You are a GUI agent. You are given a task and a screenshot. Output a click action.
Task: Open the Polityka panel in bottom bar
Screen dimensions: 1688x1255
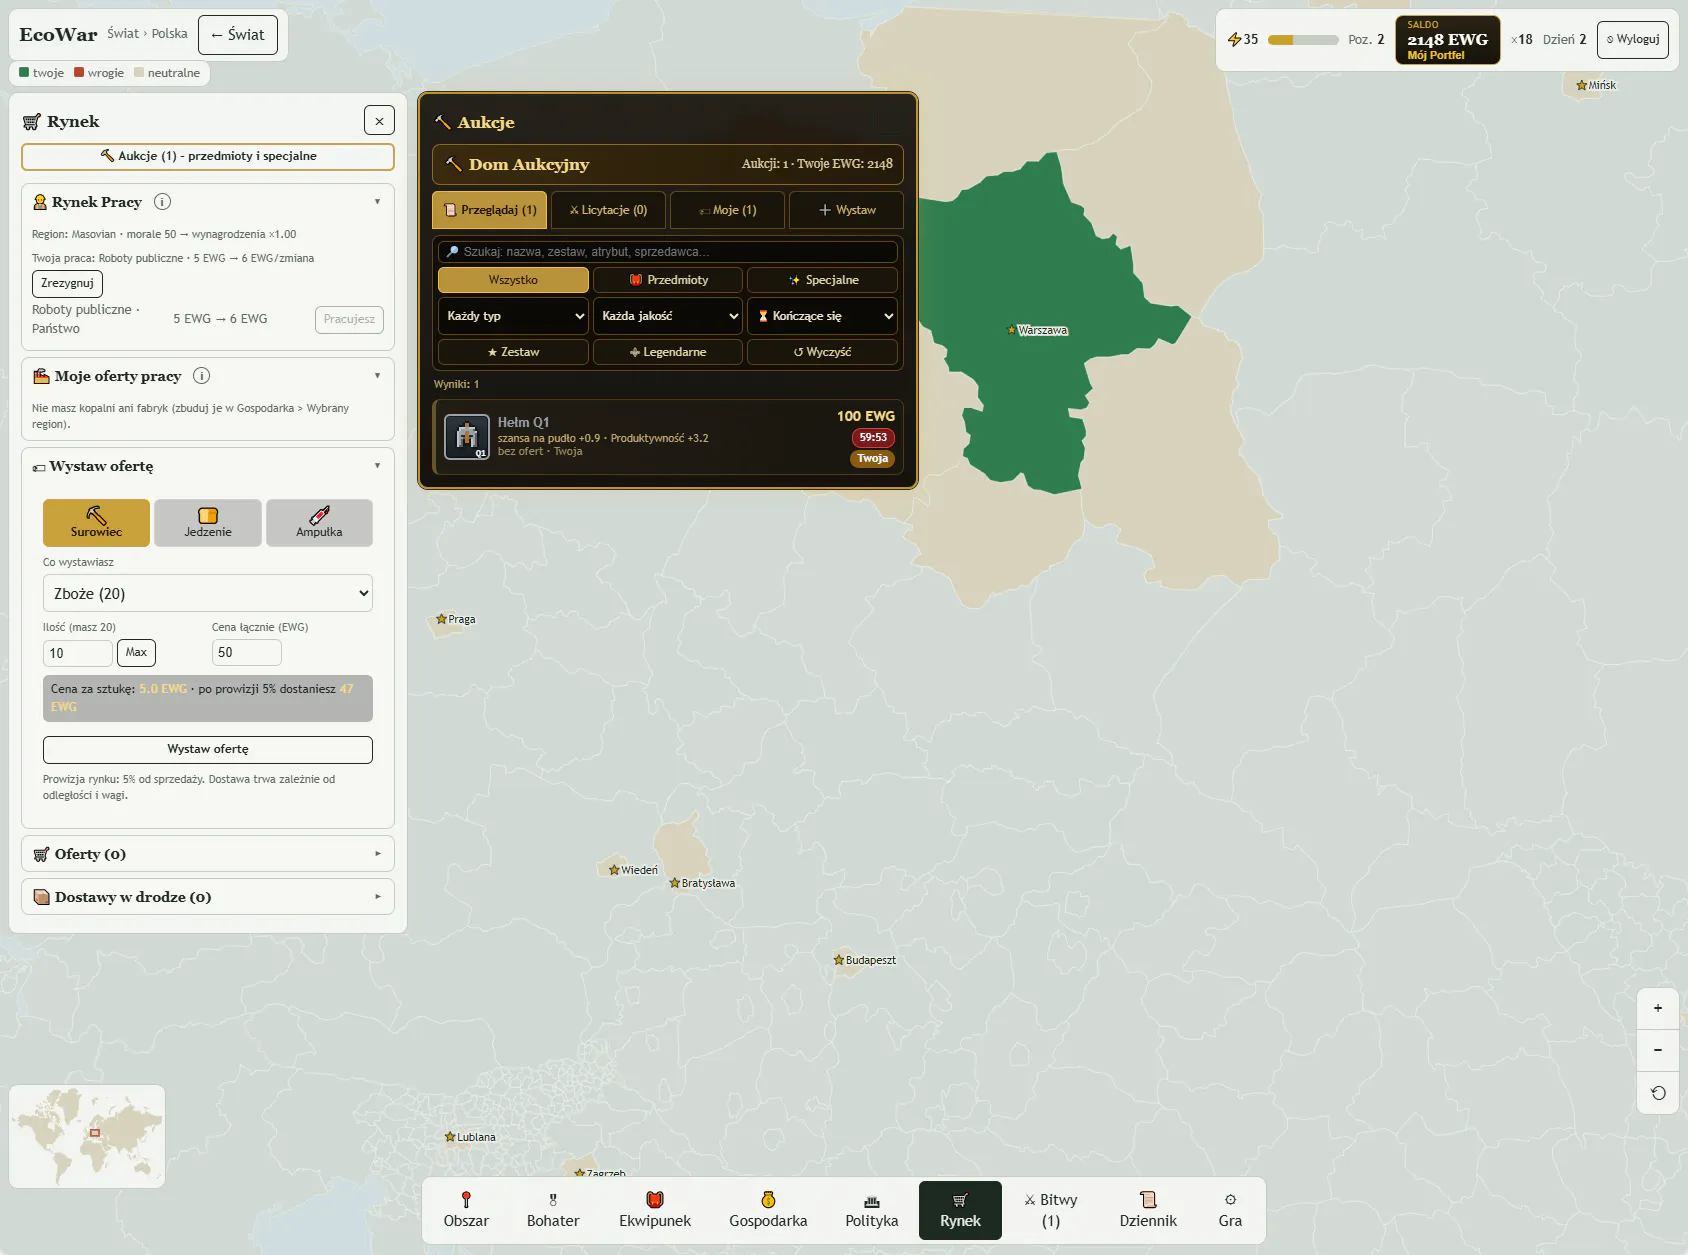coord(872,1210)
